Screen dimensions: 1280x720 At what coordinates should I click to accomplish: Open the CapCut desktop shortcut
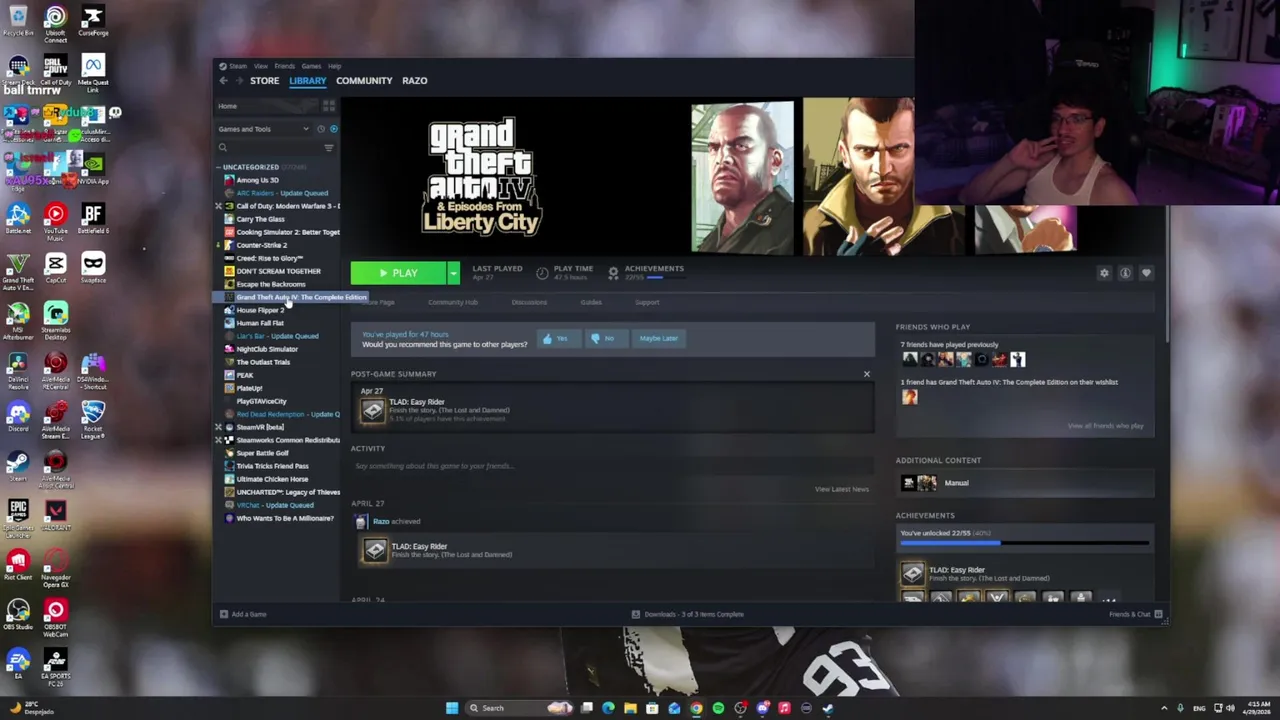[x=55, y=266]
